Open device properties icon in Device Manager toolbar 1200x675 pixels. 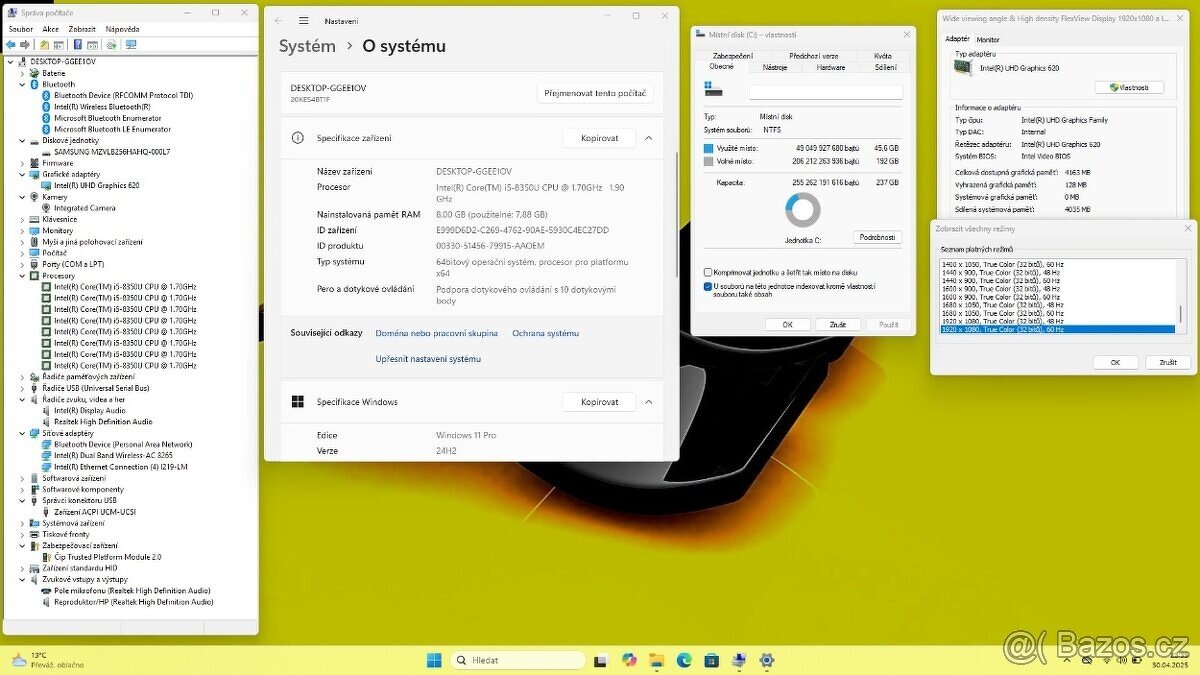pyautogui.click(x=60, y=44)
